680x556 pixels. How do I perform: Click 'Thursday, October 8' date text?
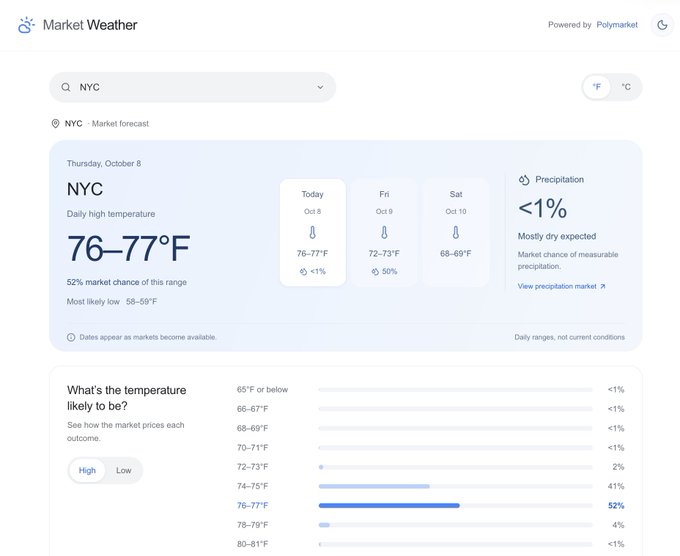click(x=104, y=164)
